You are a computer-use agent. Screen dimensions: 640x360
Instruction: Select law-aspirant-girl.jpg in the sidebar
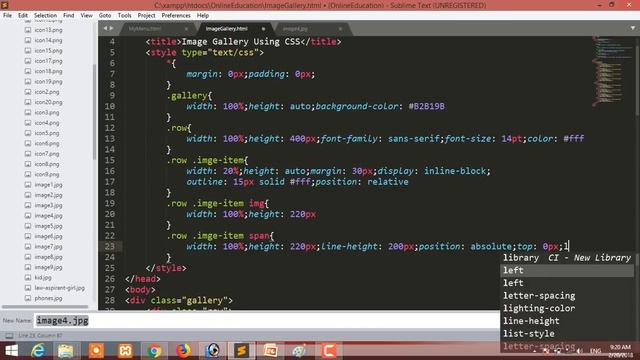click(60, 288)
